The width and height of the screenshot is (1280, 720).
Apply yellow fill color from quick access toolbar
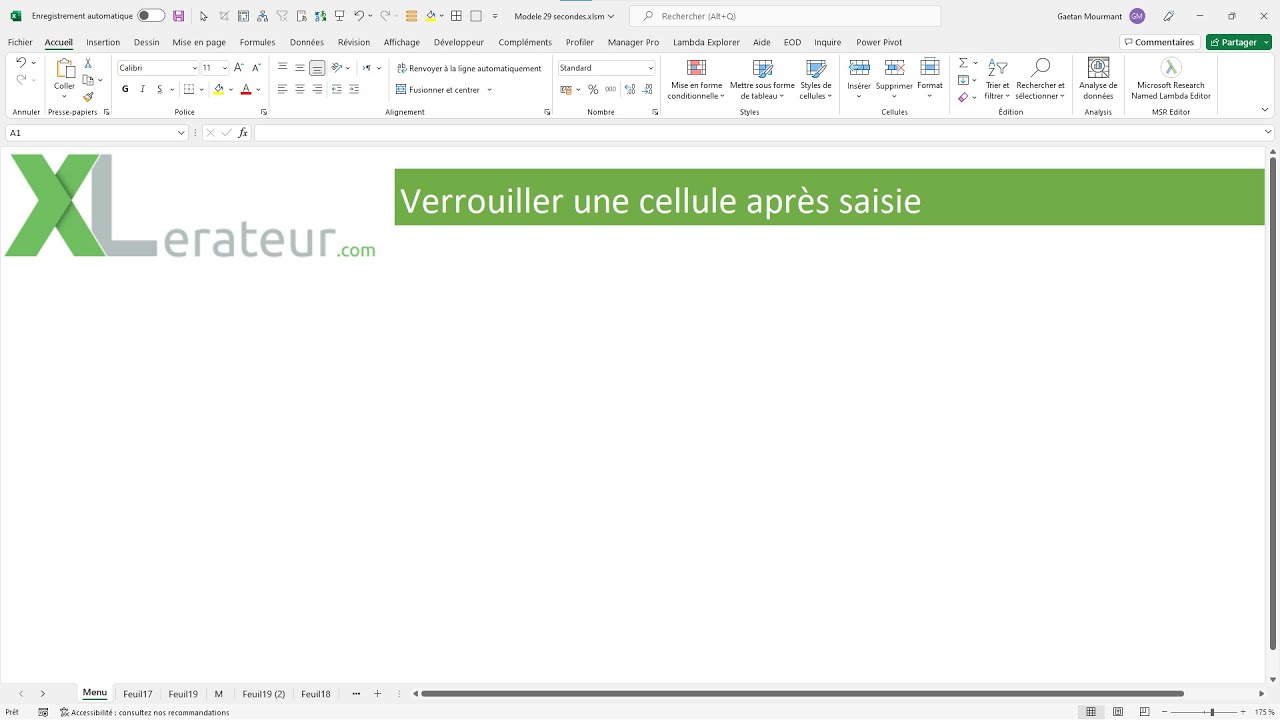coord(430,16)
